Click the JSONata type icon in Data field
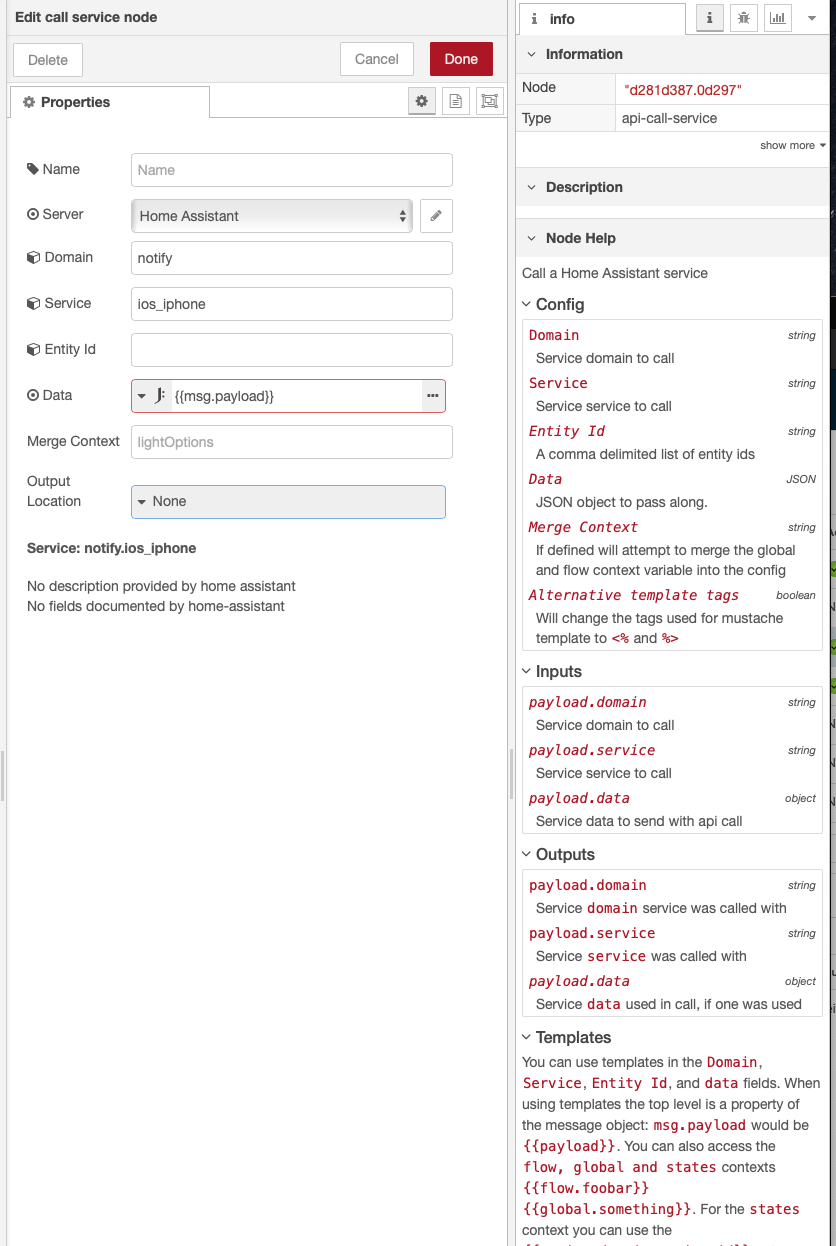The height and width of the screenshot is (1246, 836). (x=158, y=395)
